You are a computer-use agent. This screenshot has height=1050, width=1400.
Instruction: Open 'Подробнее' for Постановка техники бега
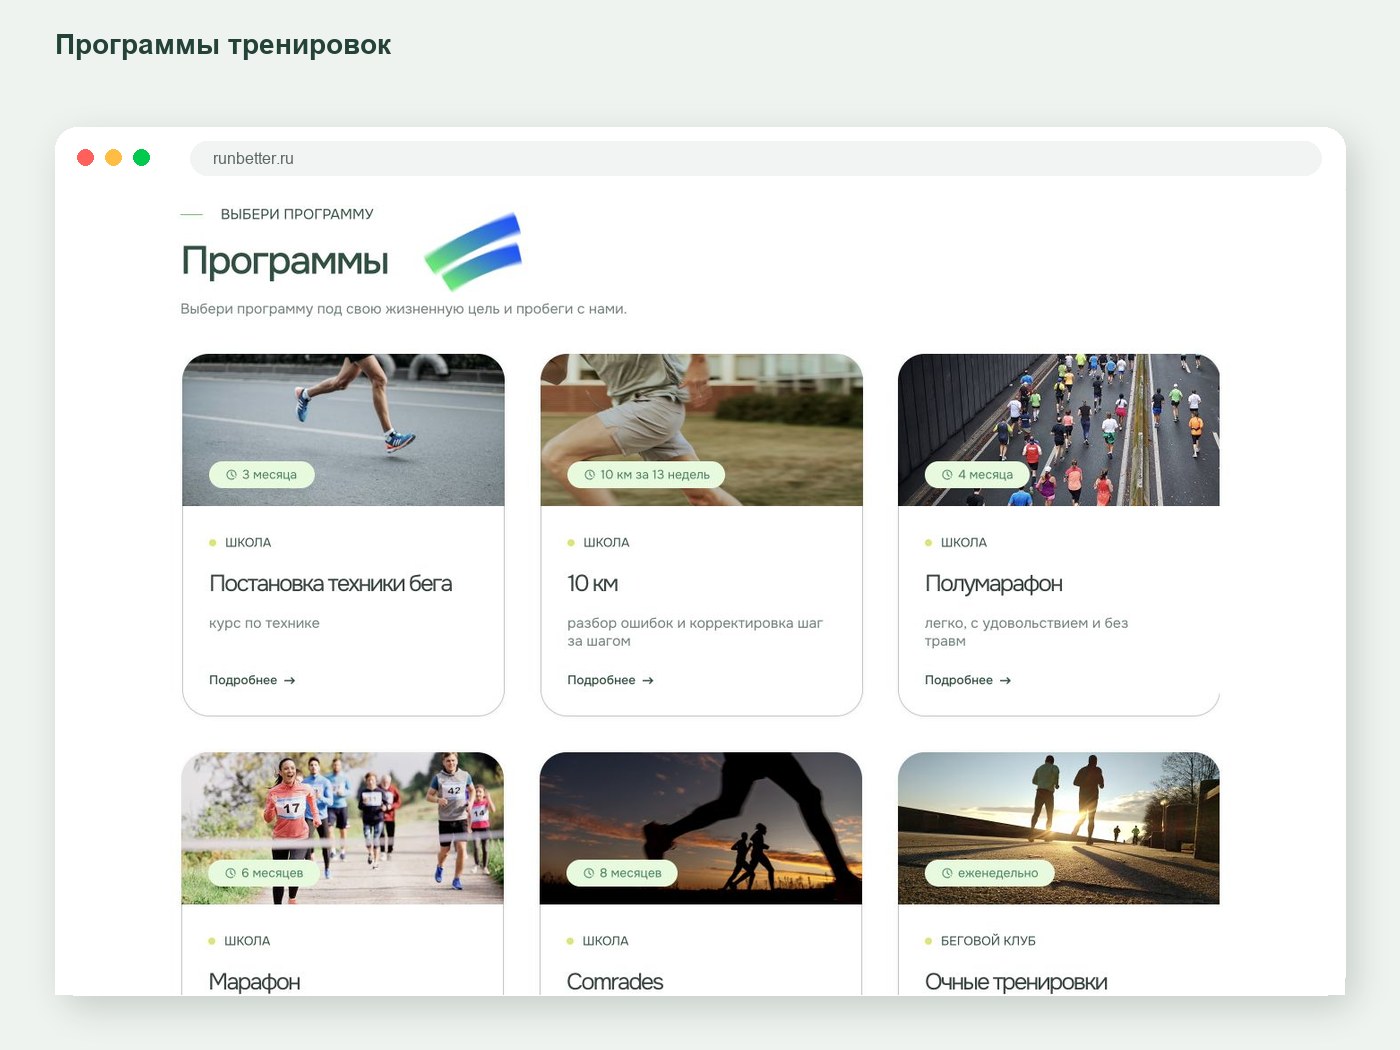pos(252,680)
